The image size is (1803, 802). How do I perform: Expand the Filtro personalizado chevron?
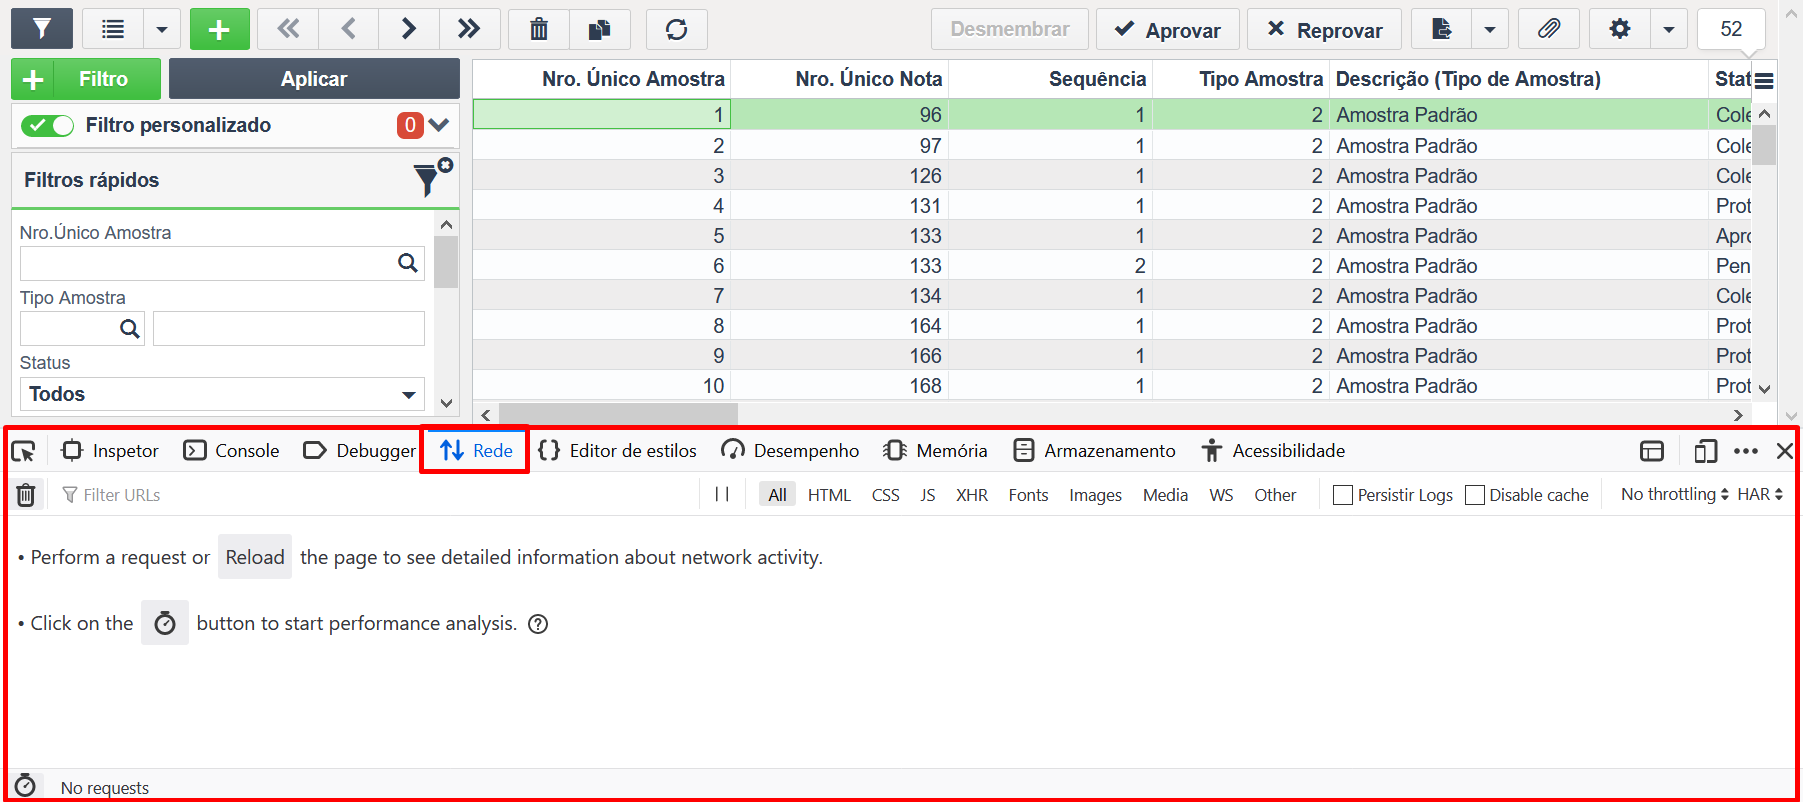pyautogui.click(x=438, y=125)
